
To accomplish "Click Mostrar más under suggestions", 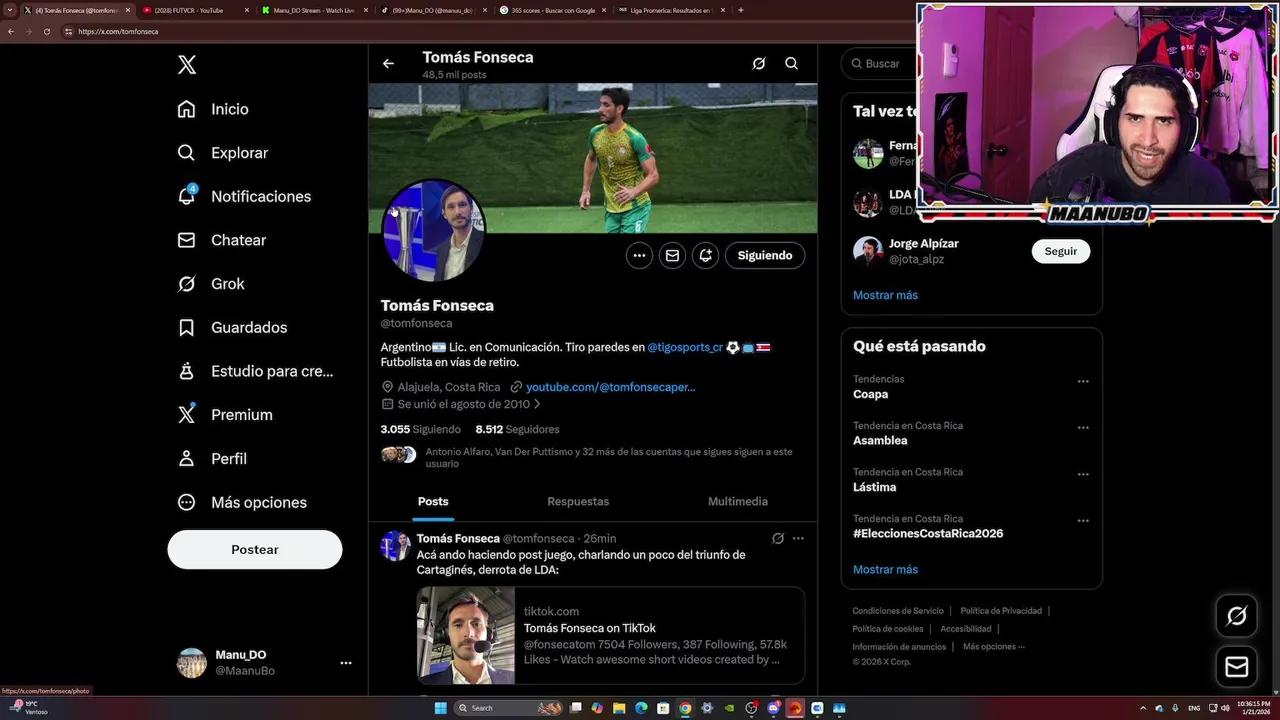I will (x=885, y=295).
